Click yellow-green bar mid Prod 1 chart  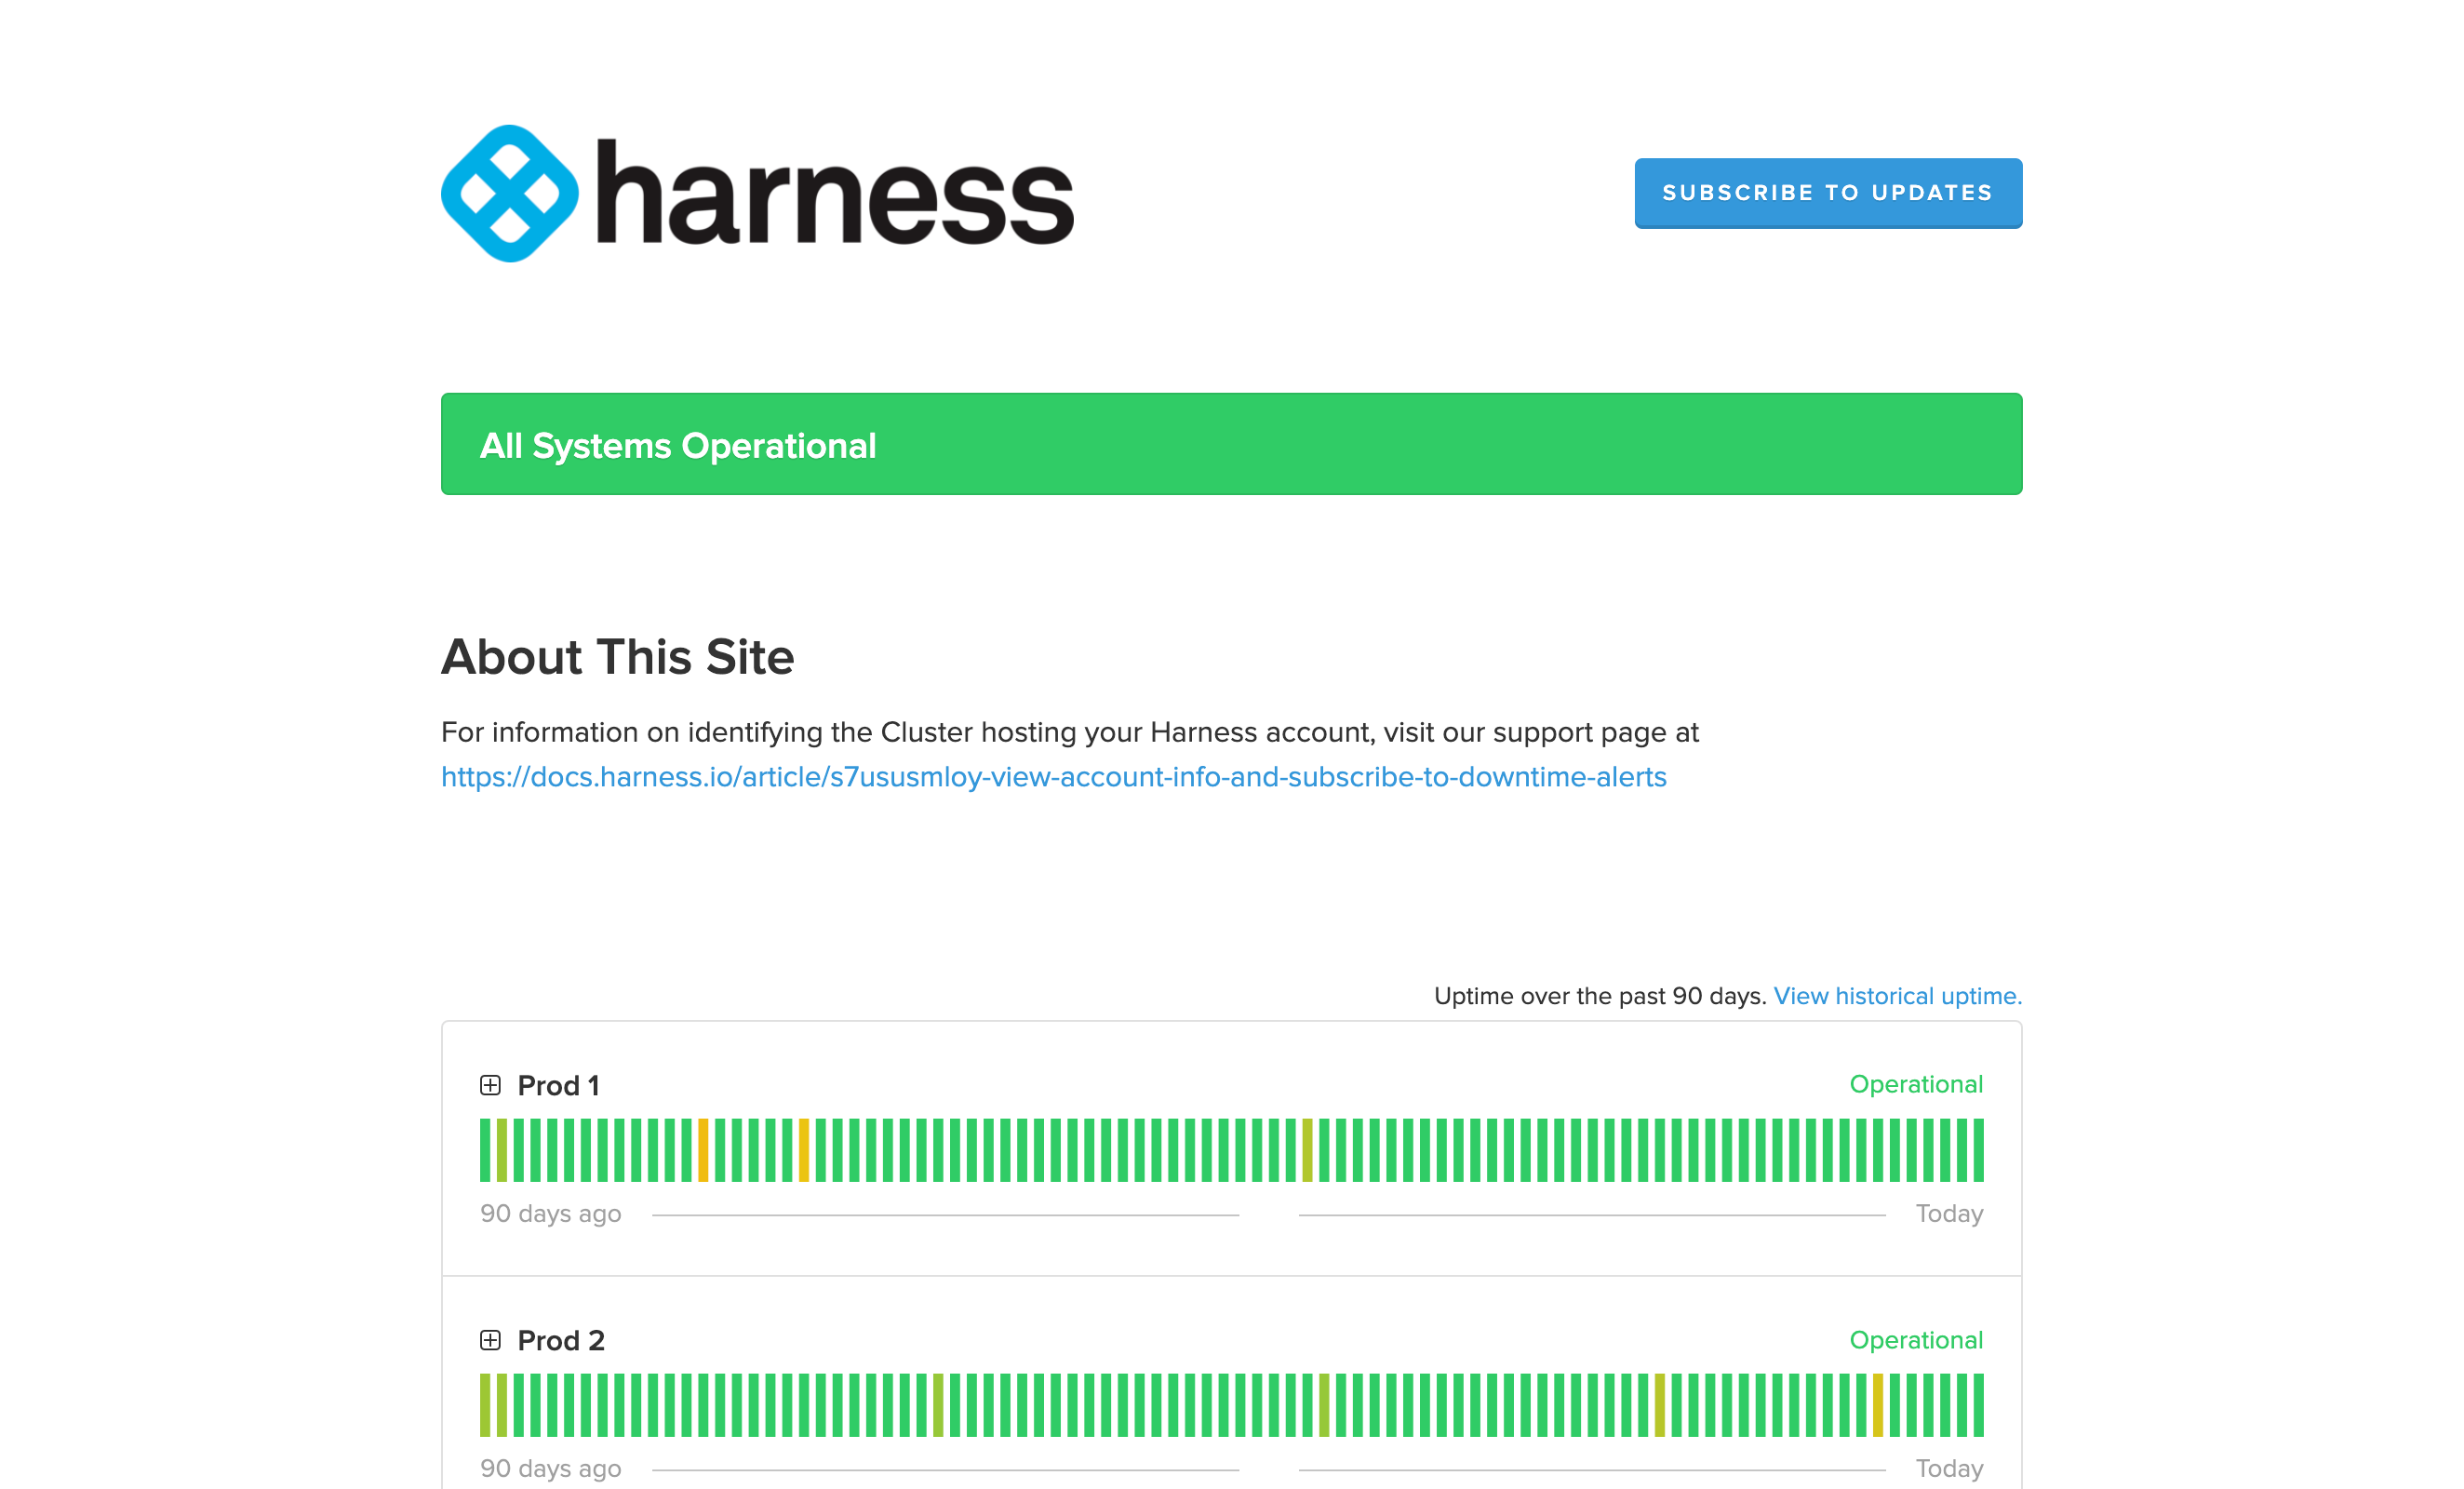tap(1307, 1150)
